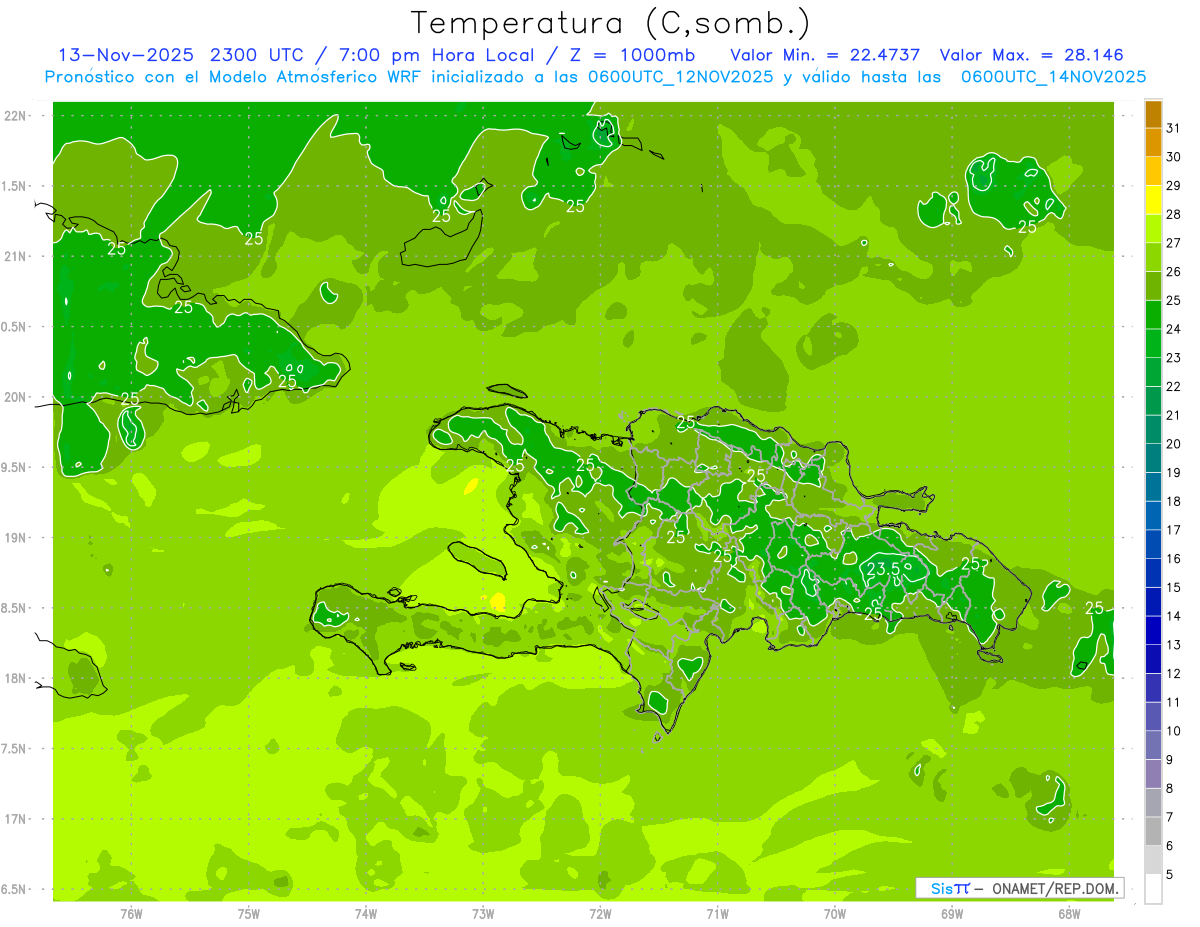
Task: Pick purple legend band between 9 and 10
Action: (x=1153, y=745)
